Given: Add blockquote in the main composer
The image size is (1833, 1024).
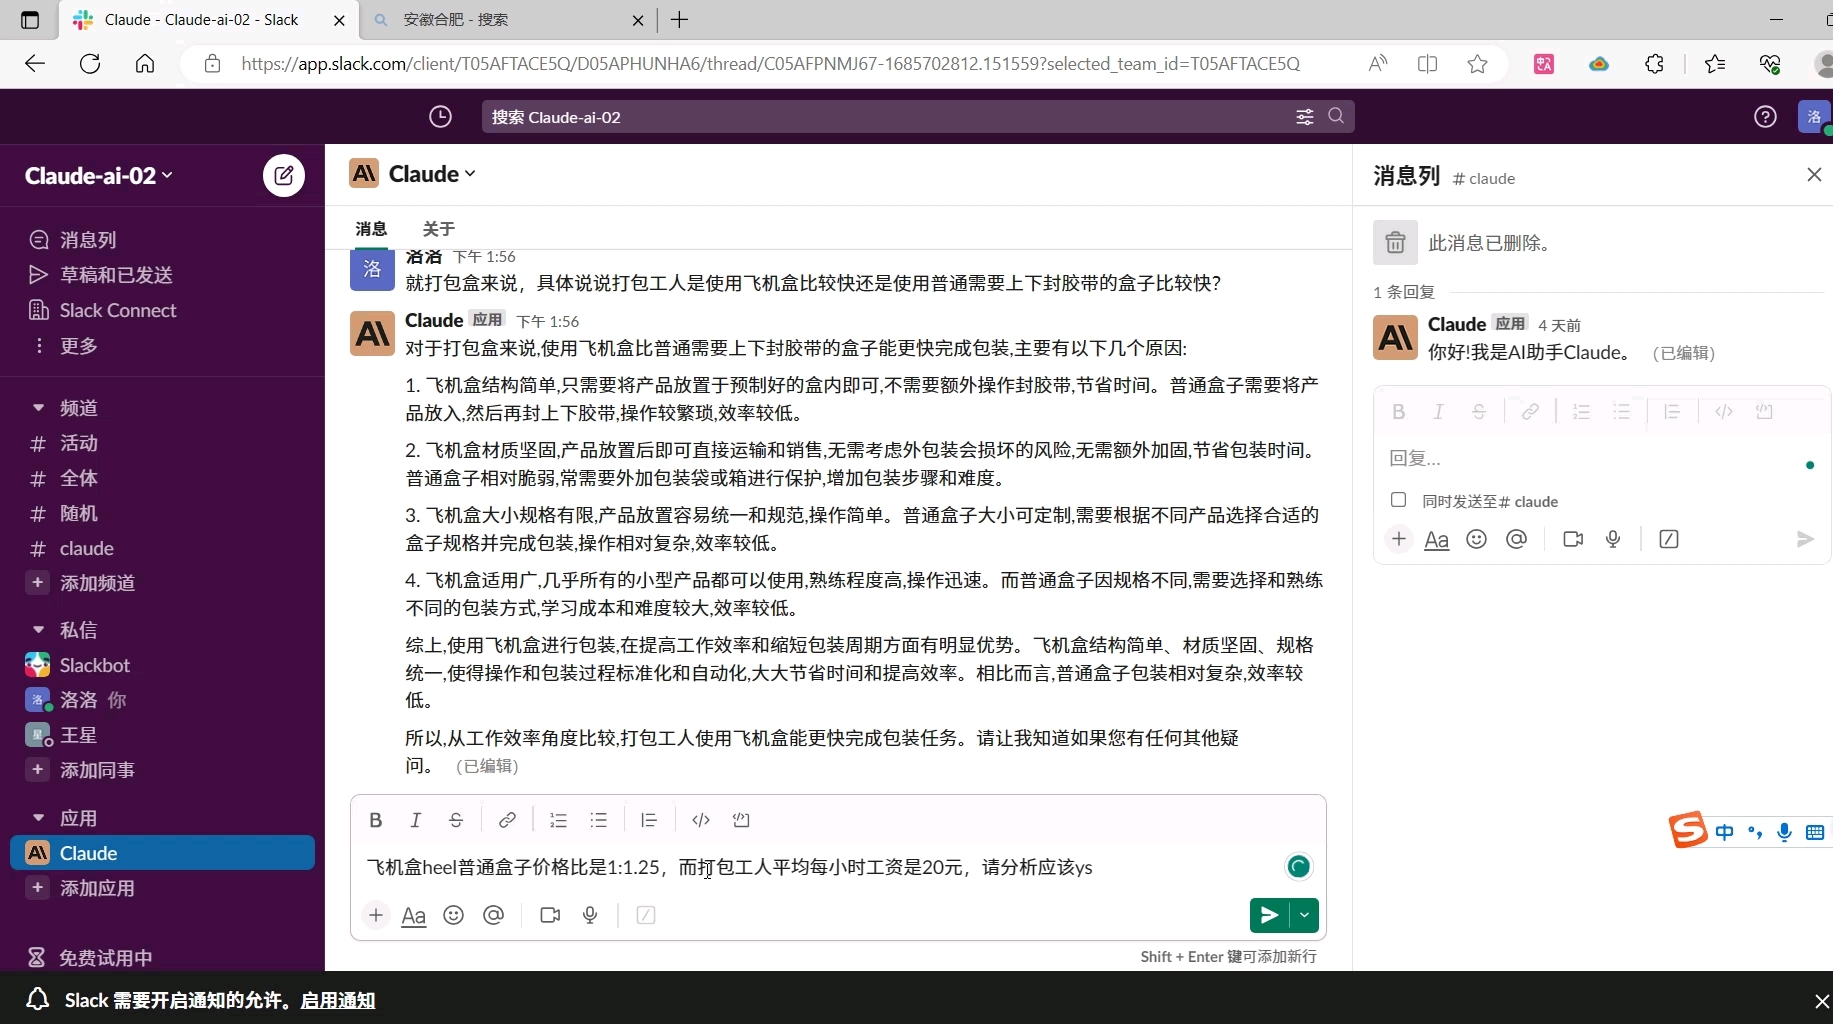Looking at the screenshot, I should (649, 820).
